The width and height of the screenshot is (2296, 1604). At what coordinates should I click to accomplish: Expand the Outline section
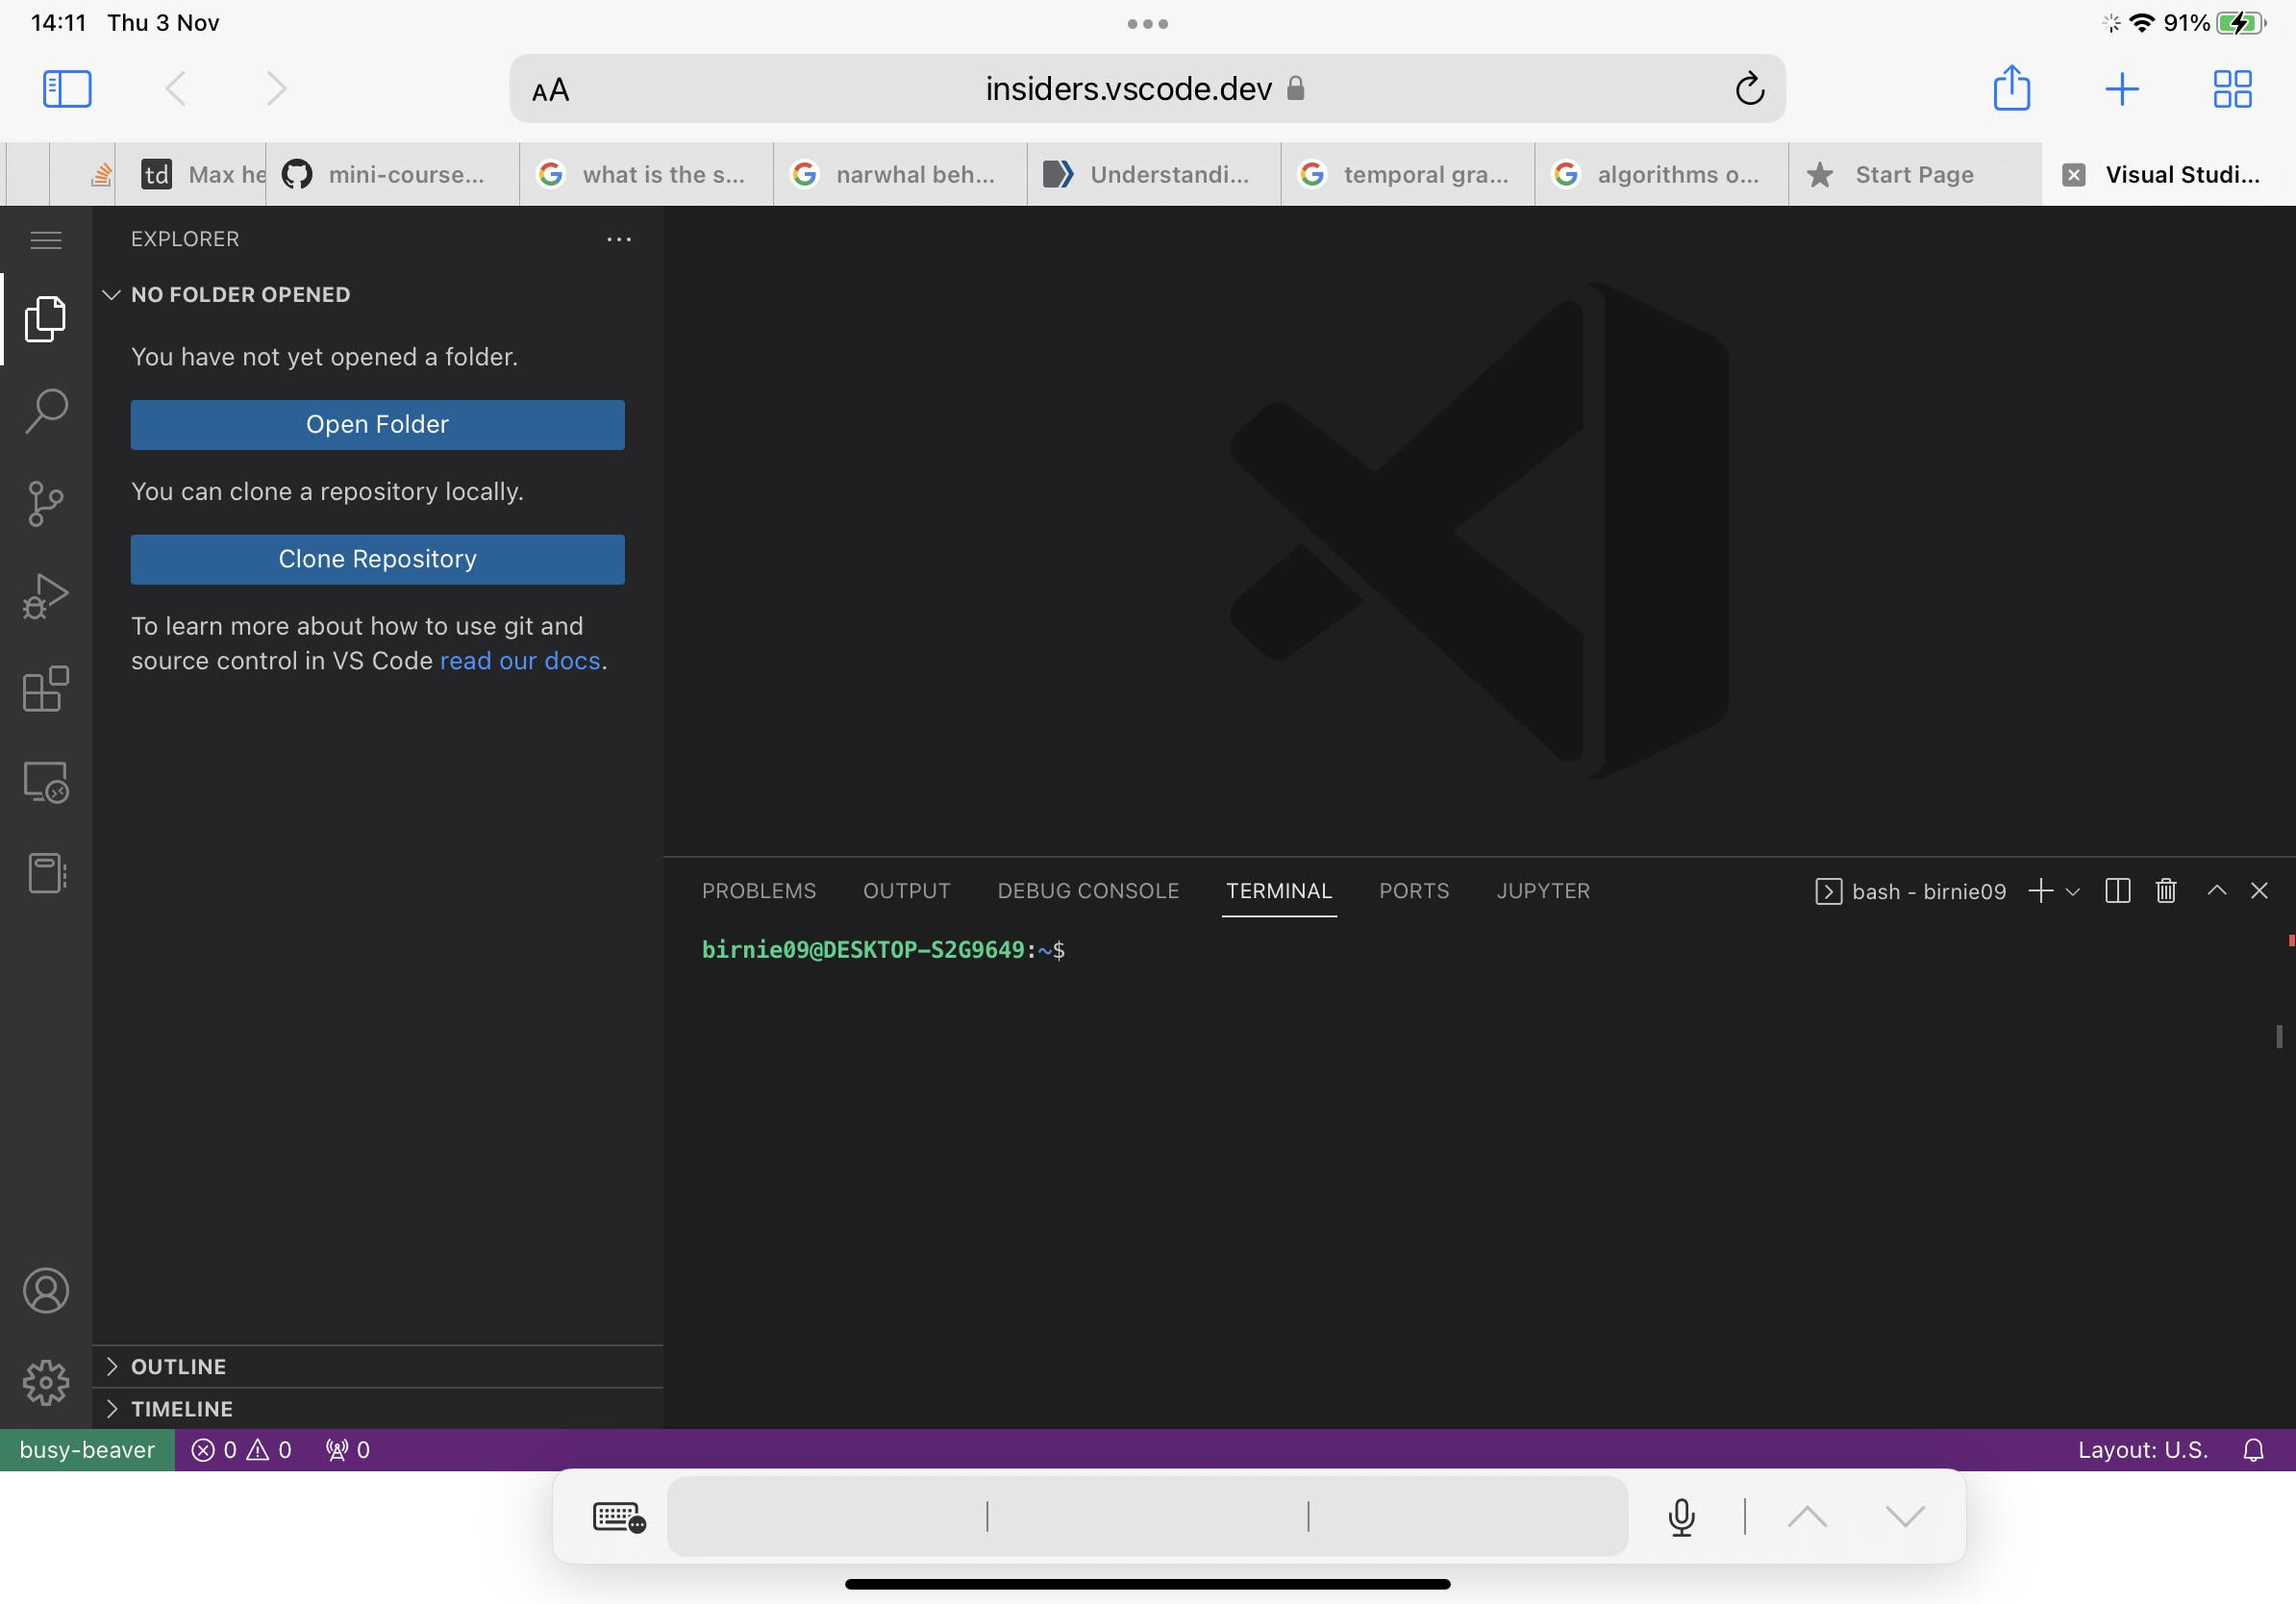378,1366
